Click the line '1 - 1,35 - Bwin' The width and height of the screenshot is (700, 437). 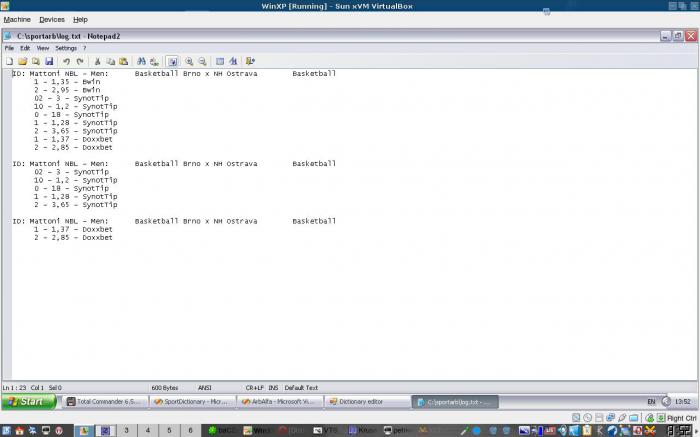[67, 82]
